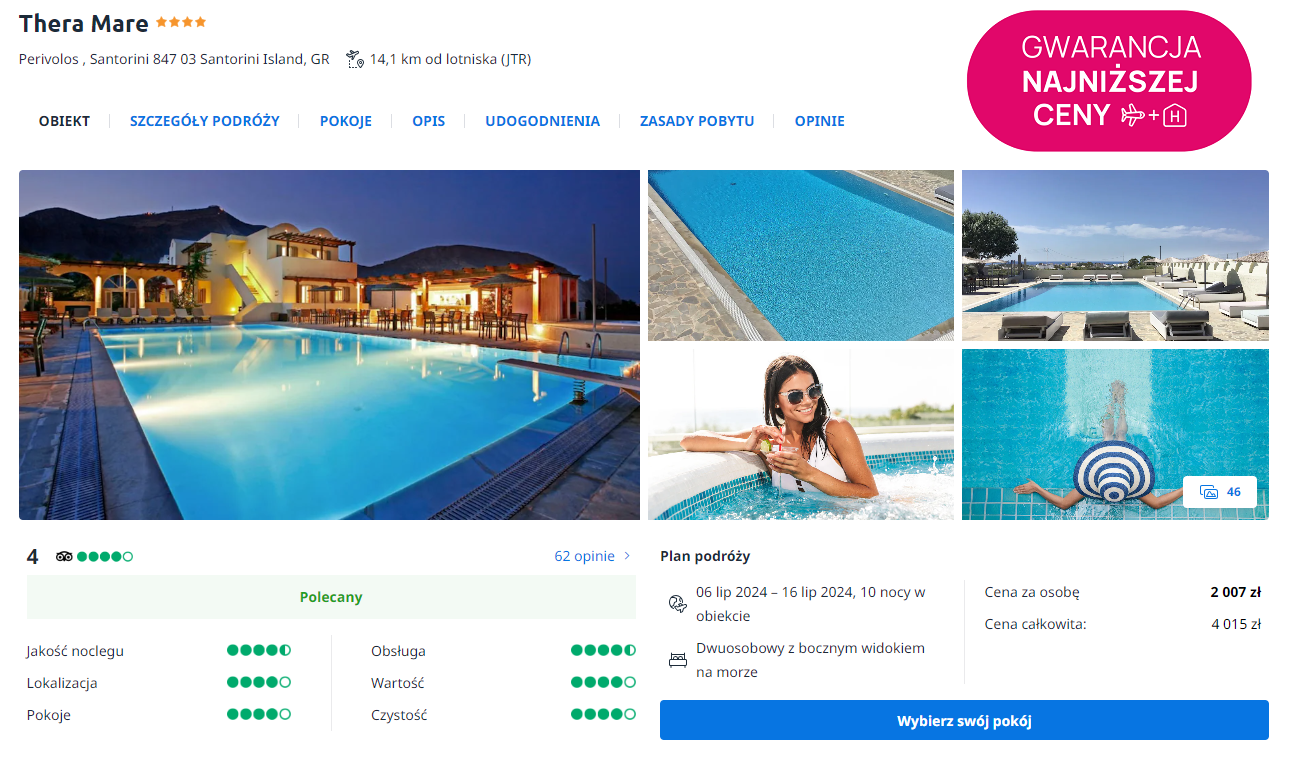
Task: Open the large night pool photo
Action: [329, 345]
